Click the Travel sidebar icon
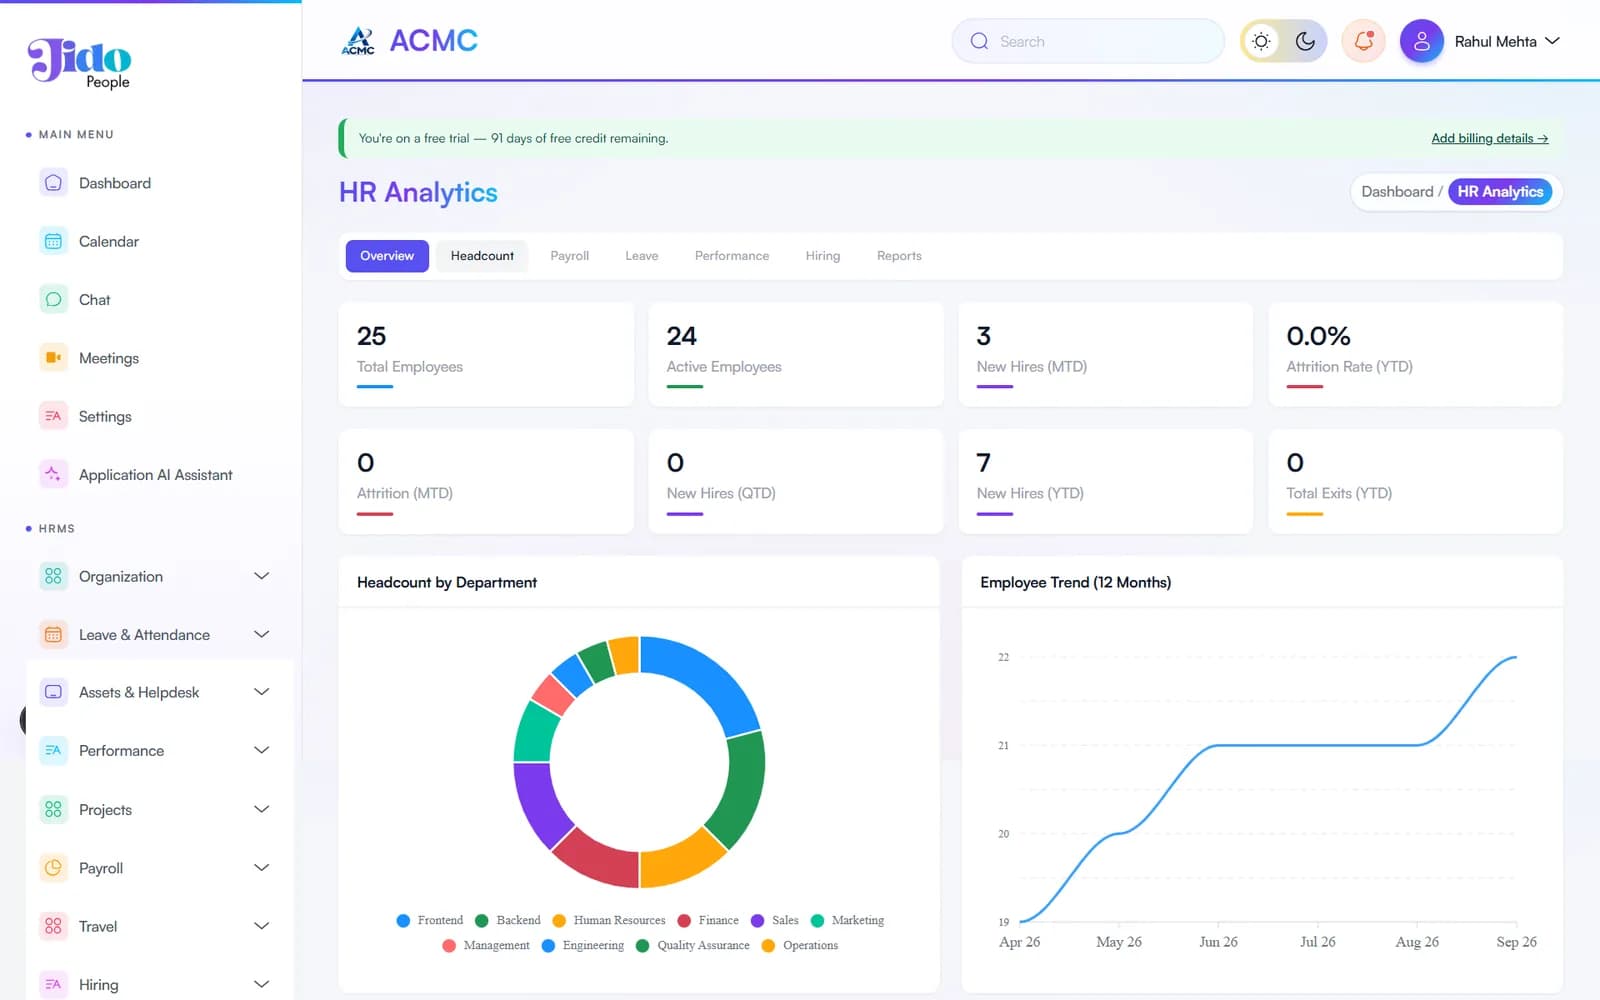 click(53, 926)
